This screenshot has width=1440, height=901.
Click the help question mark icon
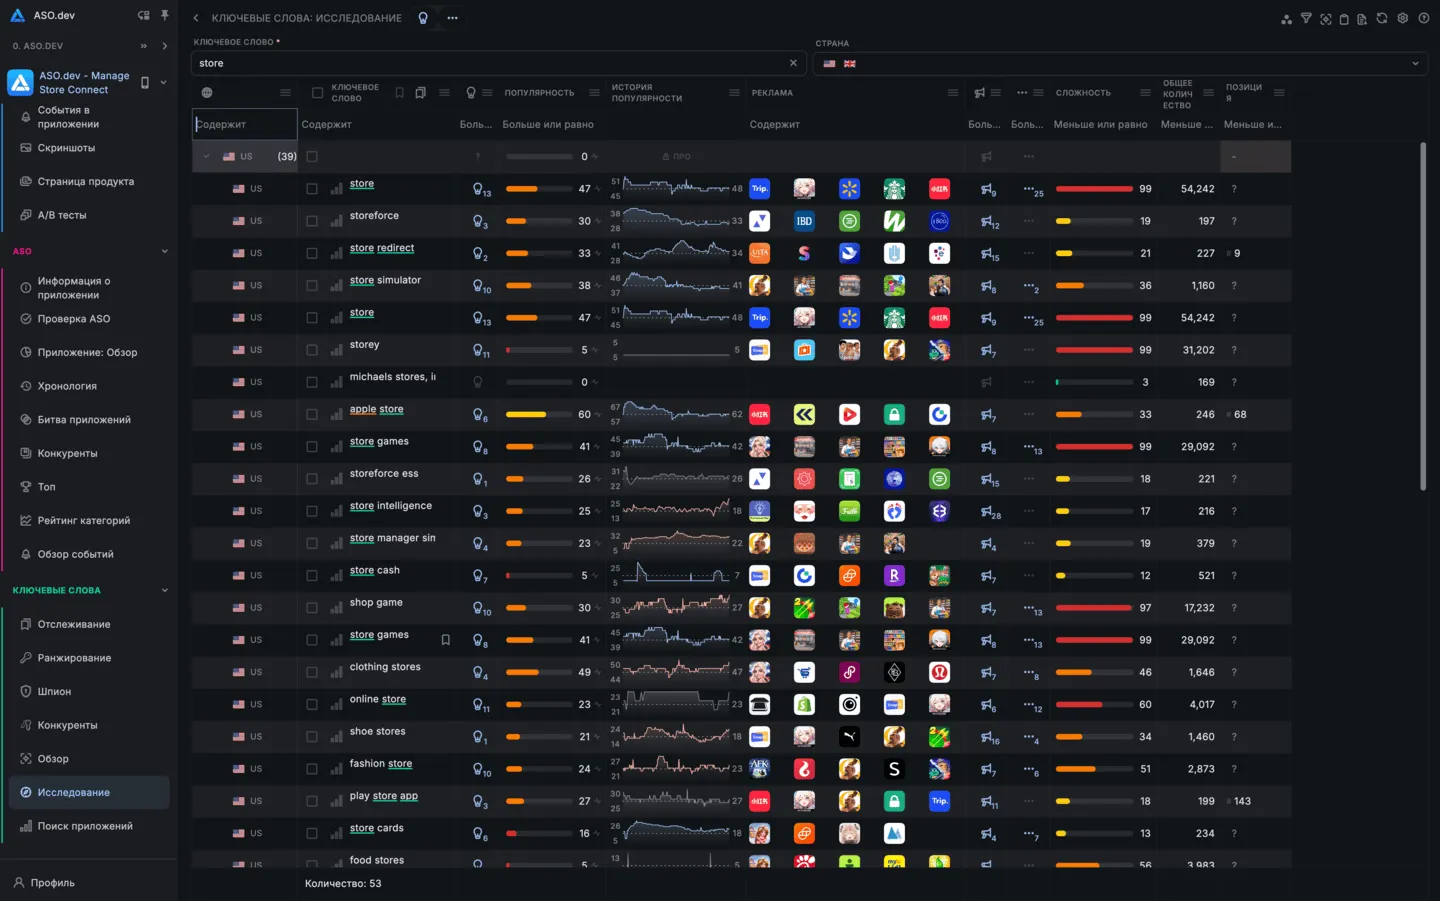[x=1423, y=18]
